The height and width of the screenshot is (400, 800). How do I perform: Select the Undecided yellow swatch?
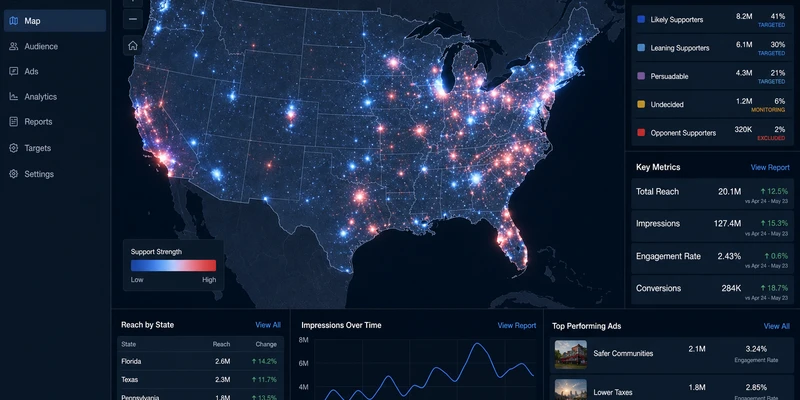pyautogui.click(x=641, y=105)
